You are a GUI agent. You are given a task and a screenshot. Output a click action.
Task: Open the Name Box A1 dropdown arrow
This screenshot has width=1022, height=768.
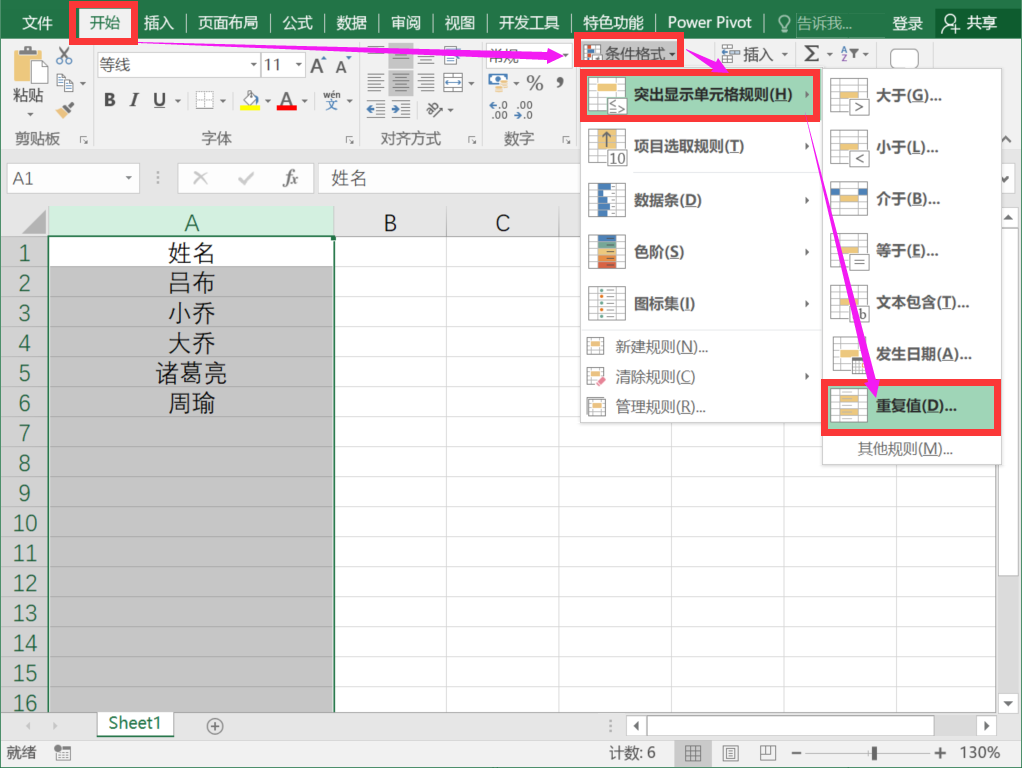(x=128, y=178)
